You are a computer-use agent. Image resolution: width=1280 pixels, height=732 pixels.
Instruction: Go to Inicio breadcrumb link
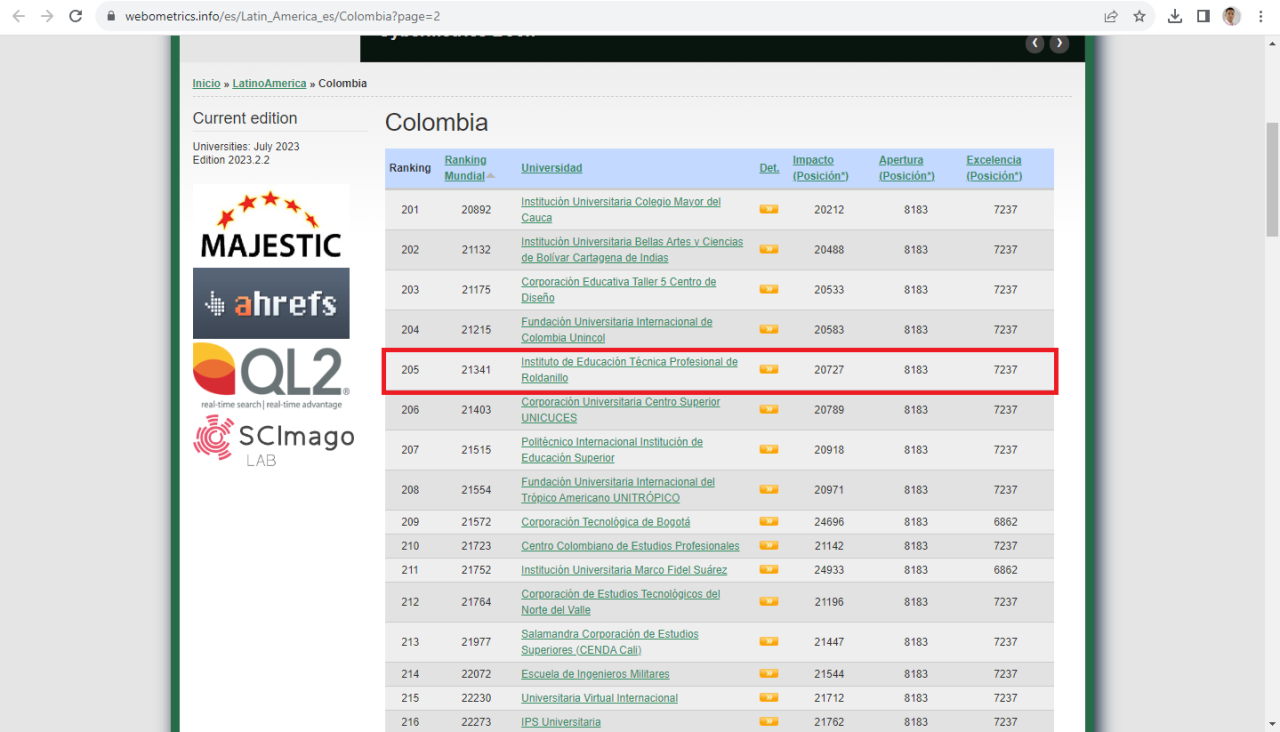tap(206, 84)
